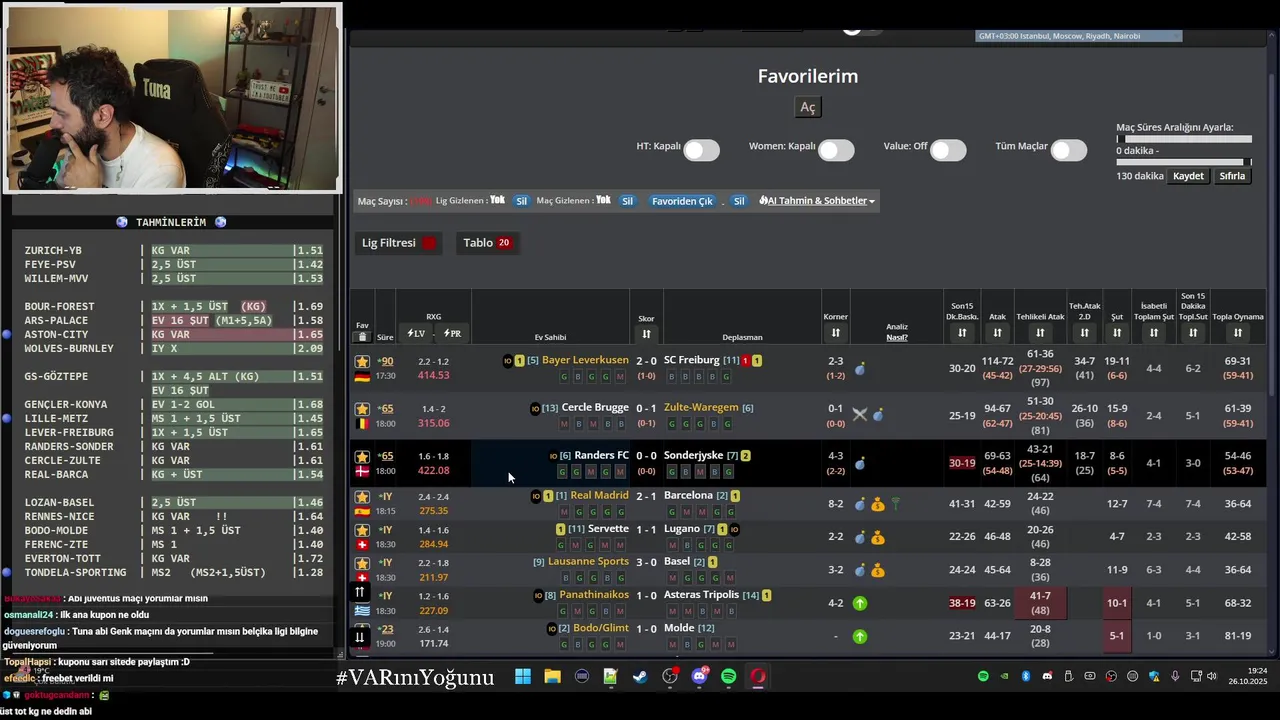Click the Favoriden Çık button

682,201
